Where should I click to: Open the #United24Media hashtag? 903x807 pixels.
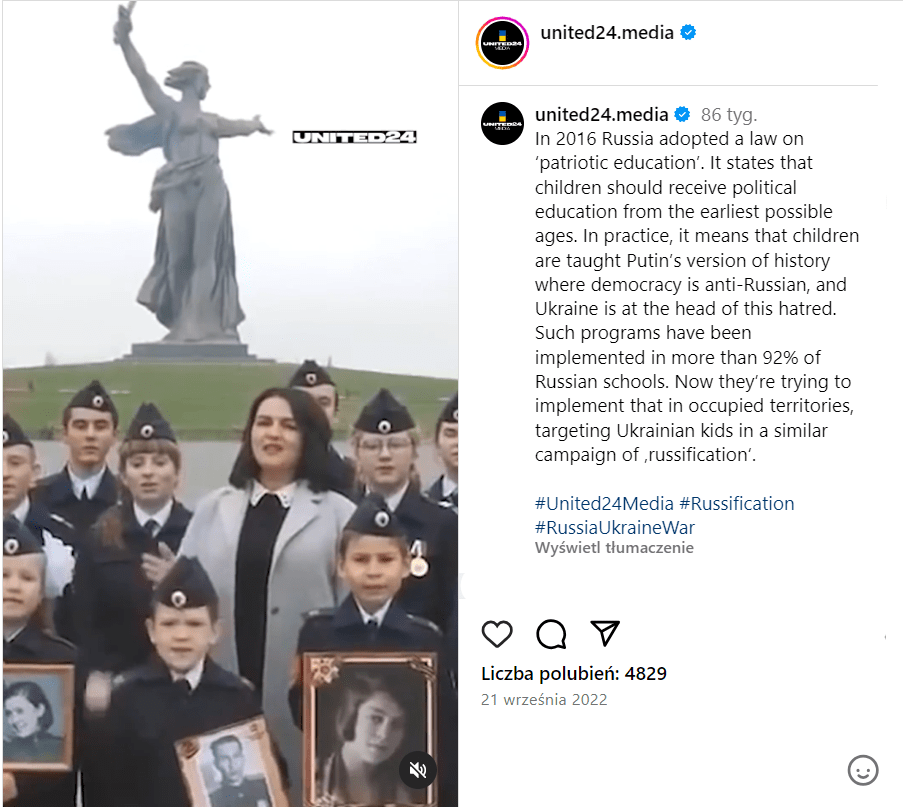604,503
